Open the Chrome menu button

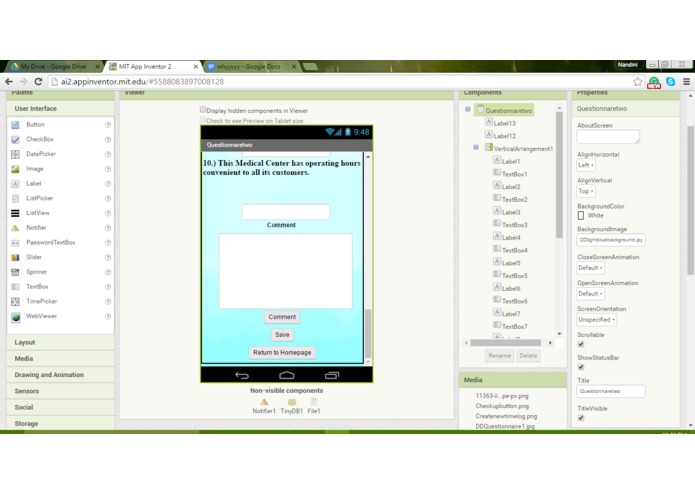coord(686,82)
